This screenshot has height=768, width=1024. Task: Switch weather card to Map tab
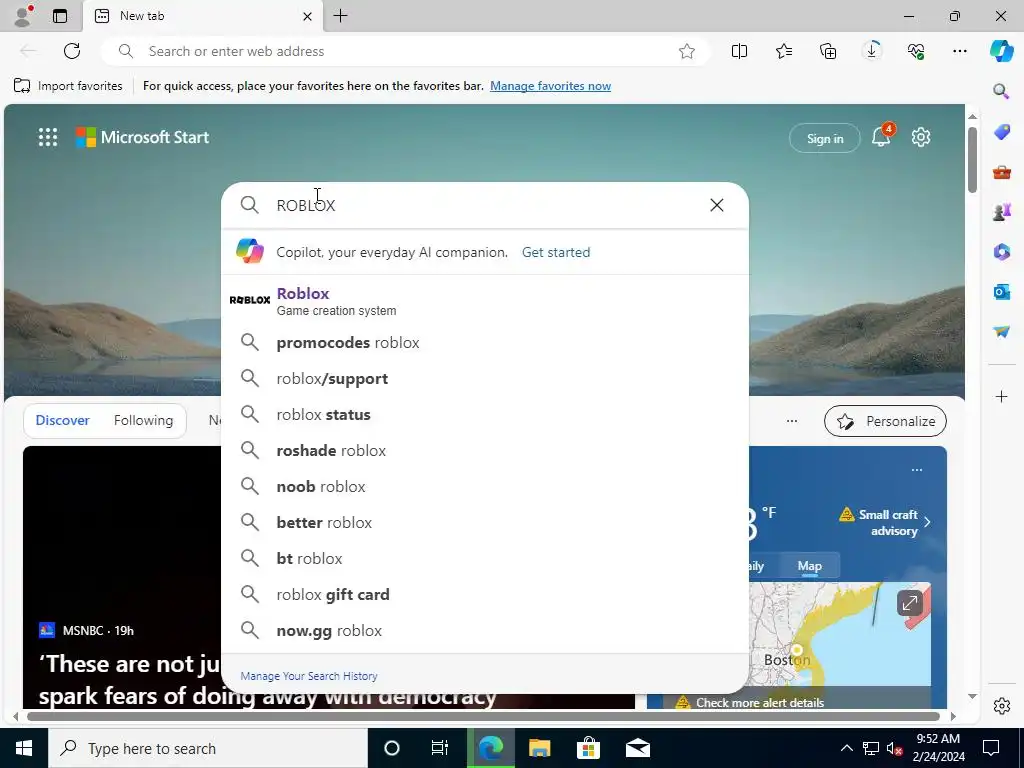(809, 566)
